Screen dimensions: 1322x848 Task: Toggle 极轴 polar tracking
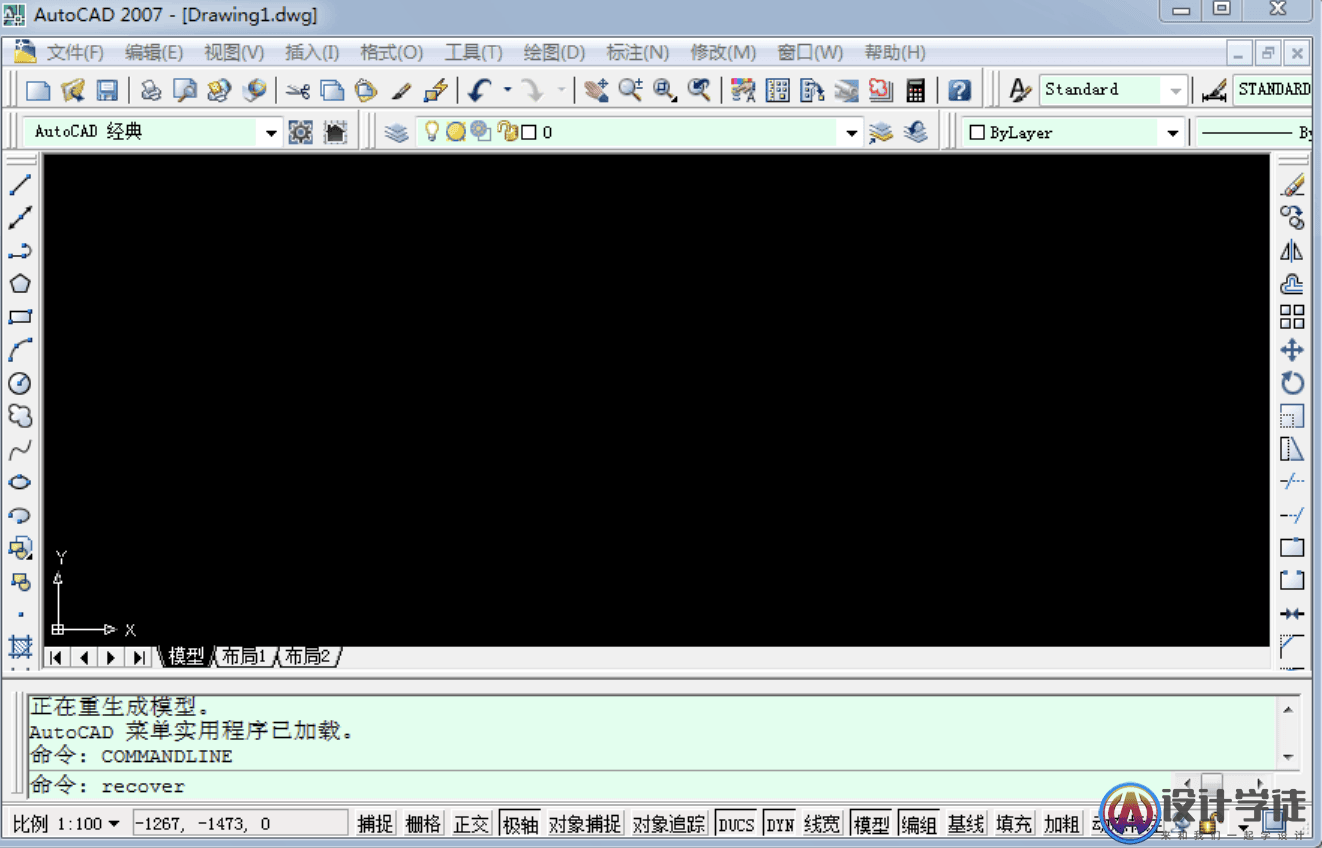pos(520,824)
